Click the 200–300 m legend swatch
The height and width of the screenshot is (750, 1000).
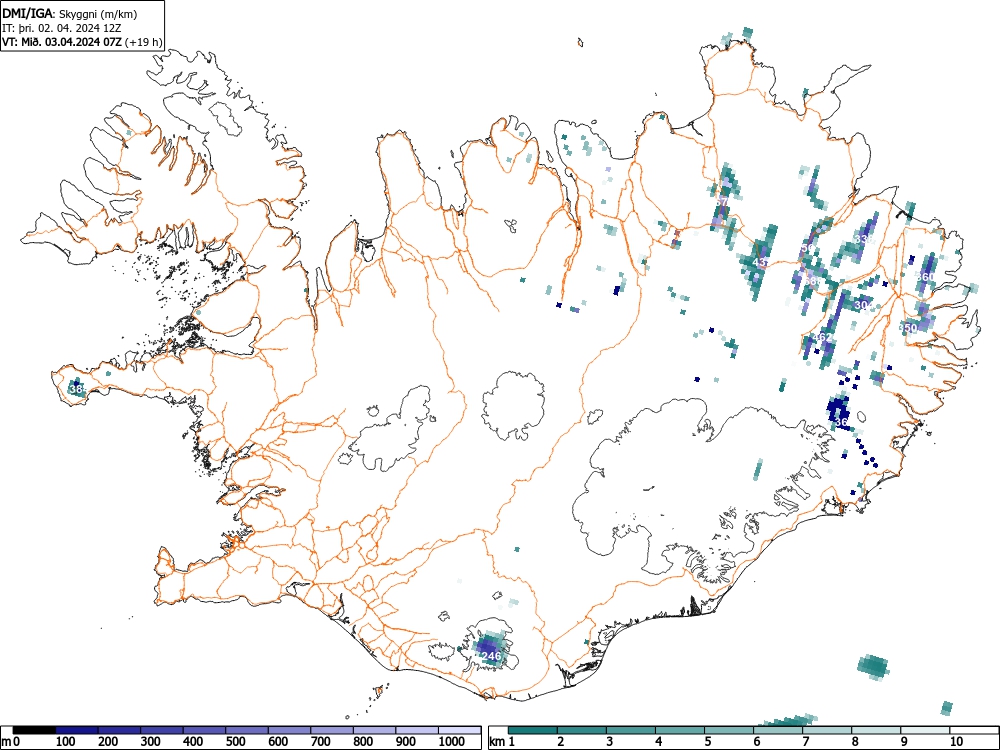click(119, 730)
